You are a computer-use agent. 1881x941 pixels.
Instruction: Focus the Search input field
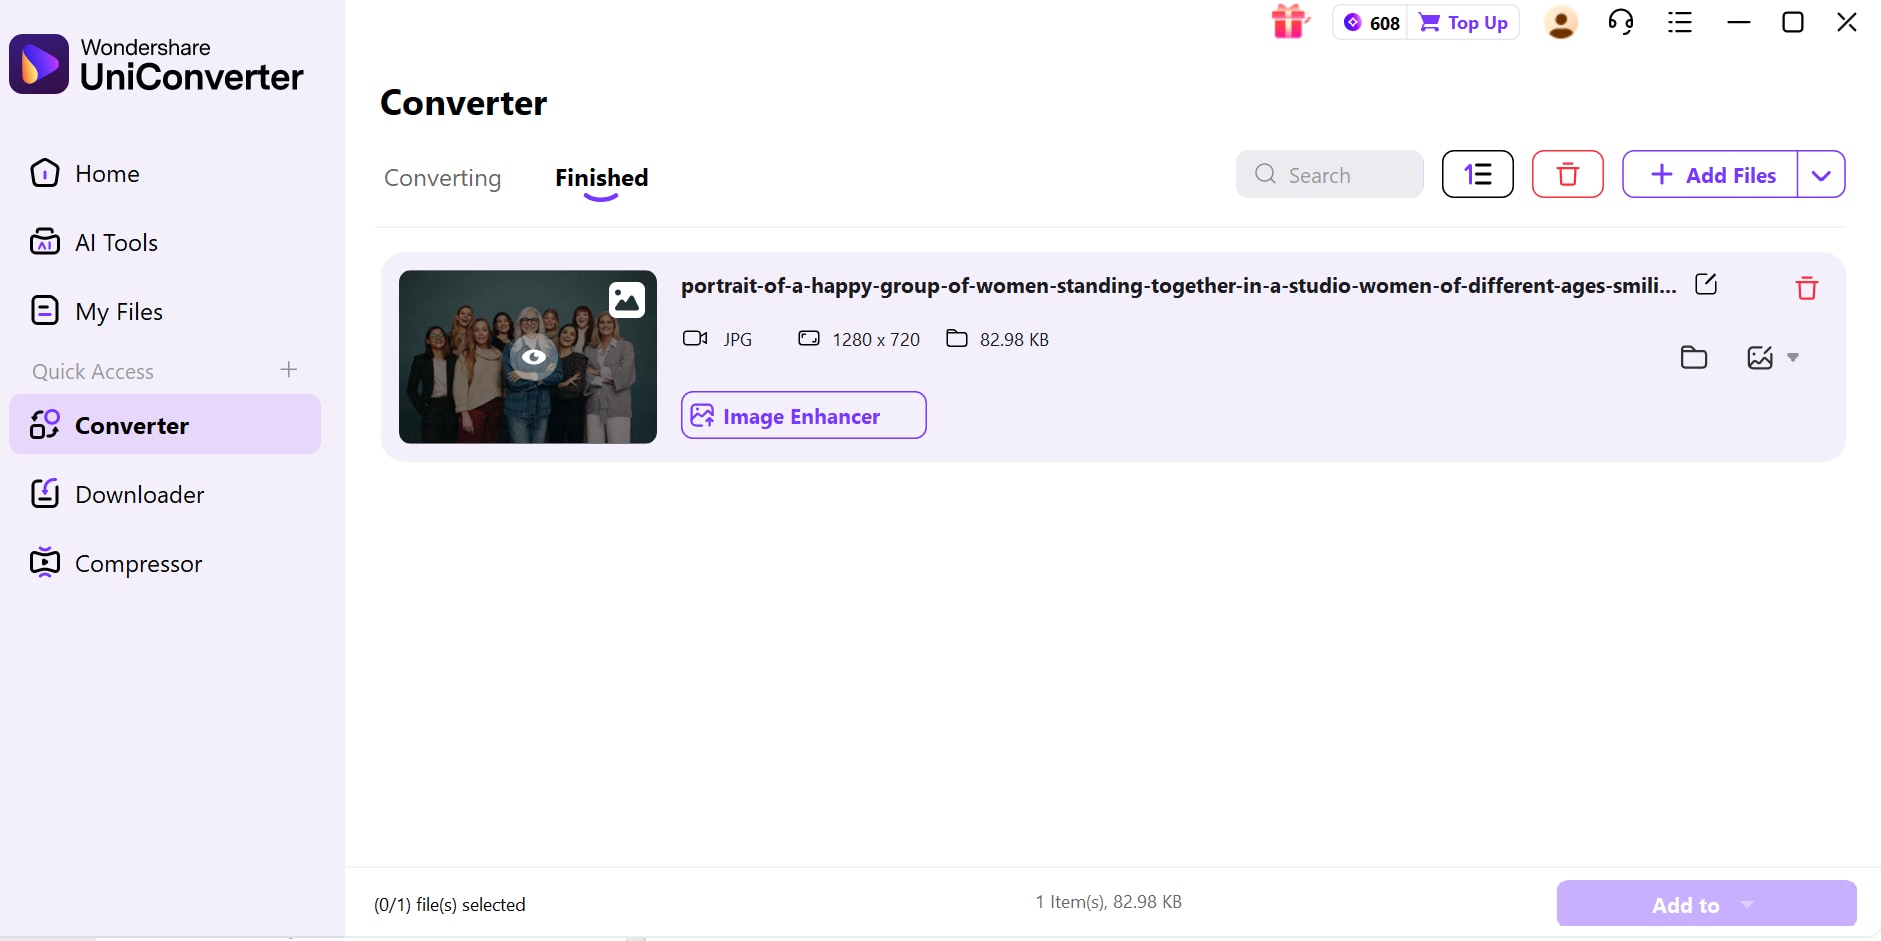tap(1330, 174)
